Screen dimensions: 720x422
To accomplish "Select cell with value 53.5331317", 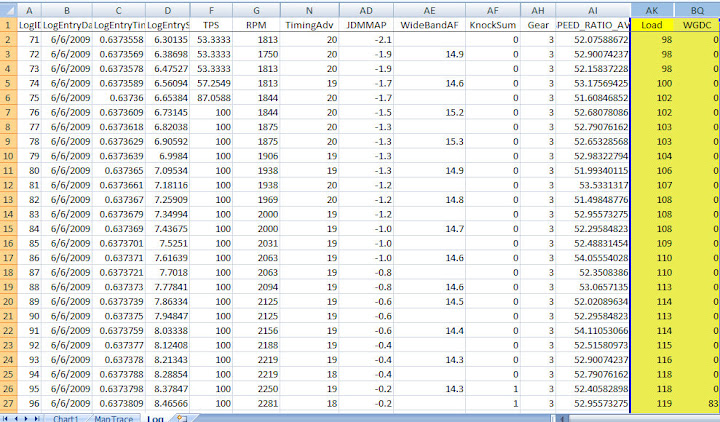I will click(x=593, y=185).
